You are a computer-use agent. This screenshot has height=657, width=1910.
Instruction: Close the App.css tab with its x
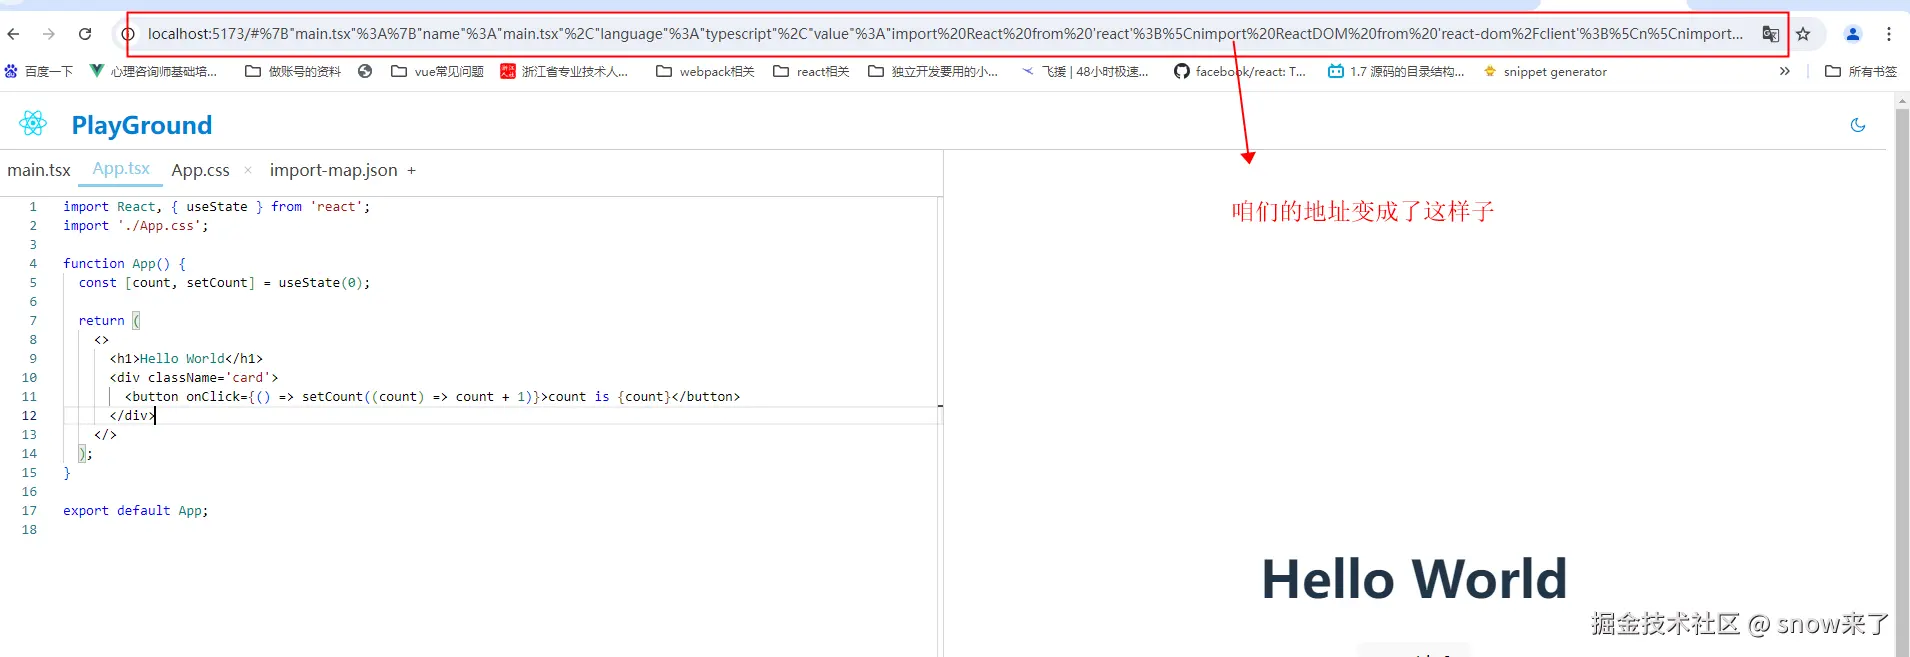click(x=248, y=170)
